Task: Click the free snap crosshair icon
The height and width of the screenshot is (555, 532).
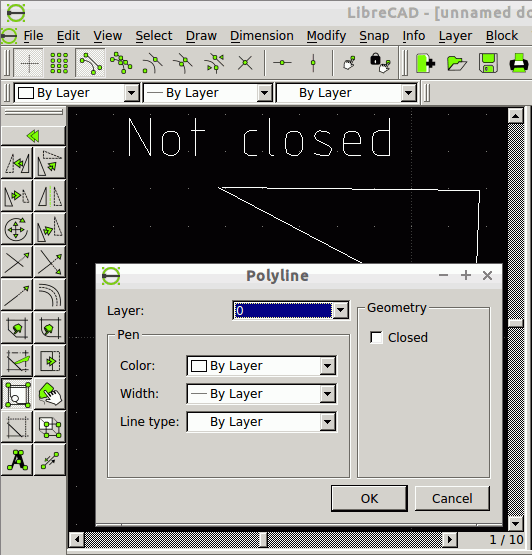Action: (x=29, y=63)
